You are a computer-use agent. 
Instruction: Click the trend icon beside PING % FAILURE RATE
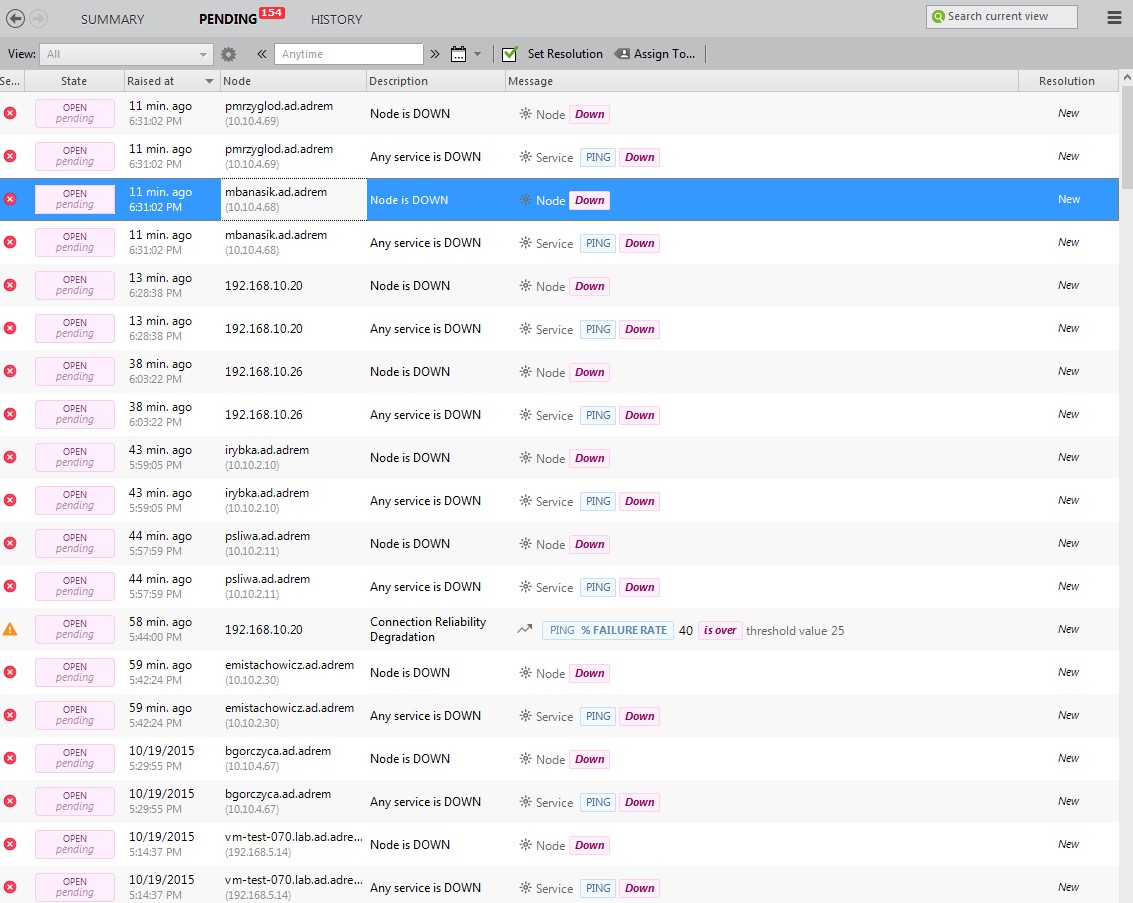524,630
